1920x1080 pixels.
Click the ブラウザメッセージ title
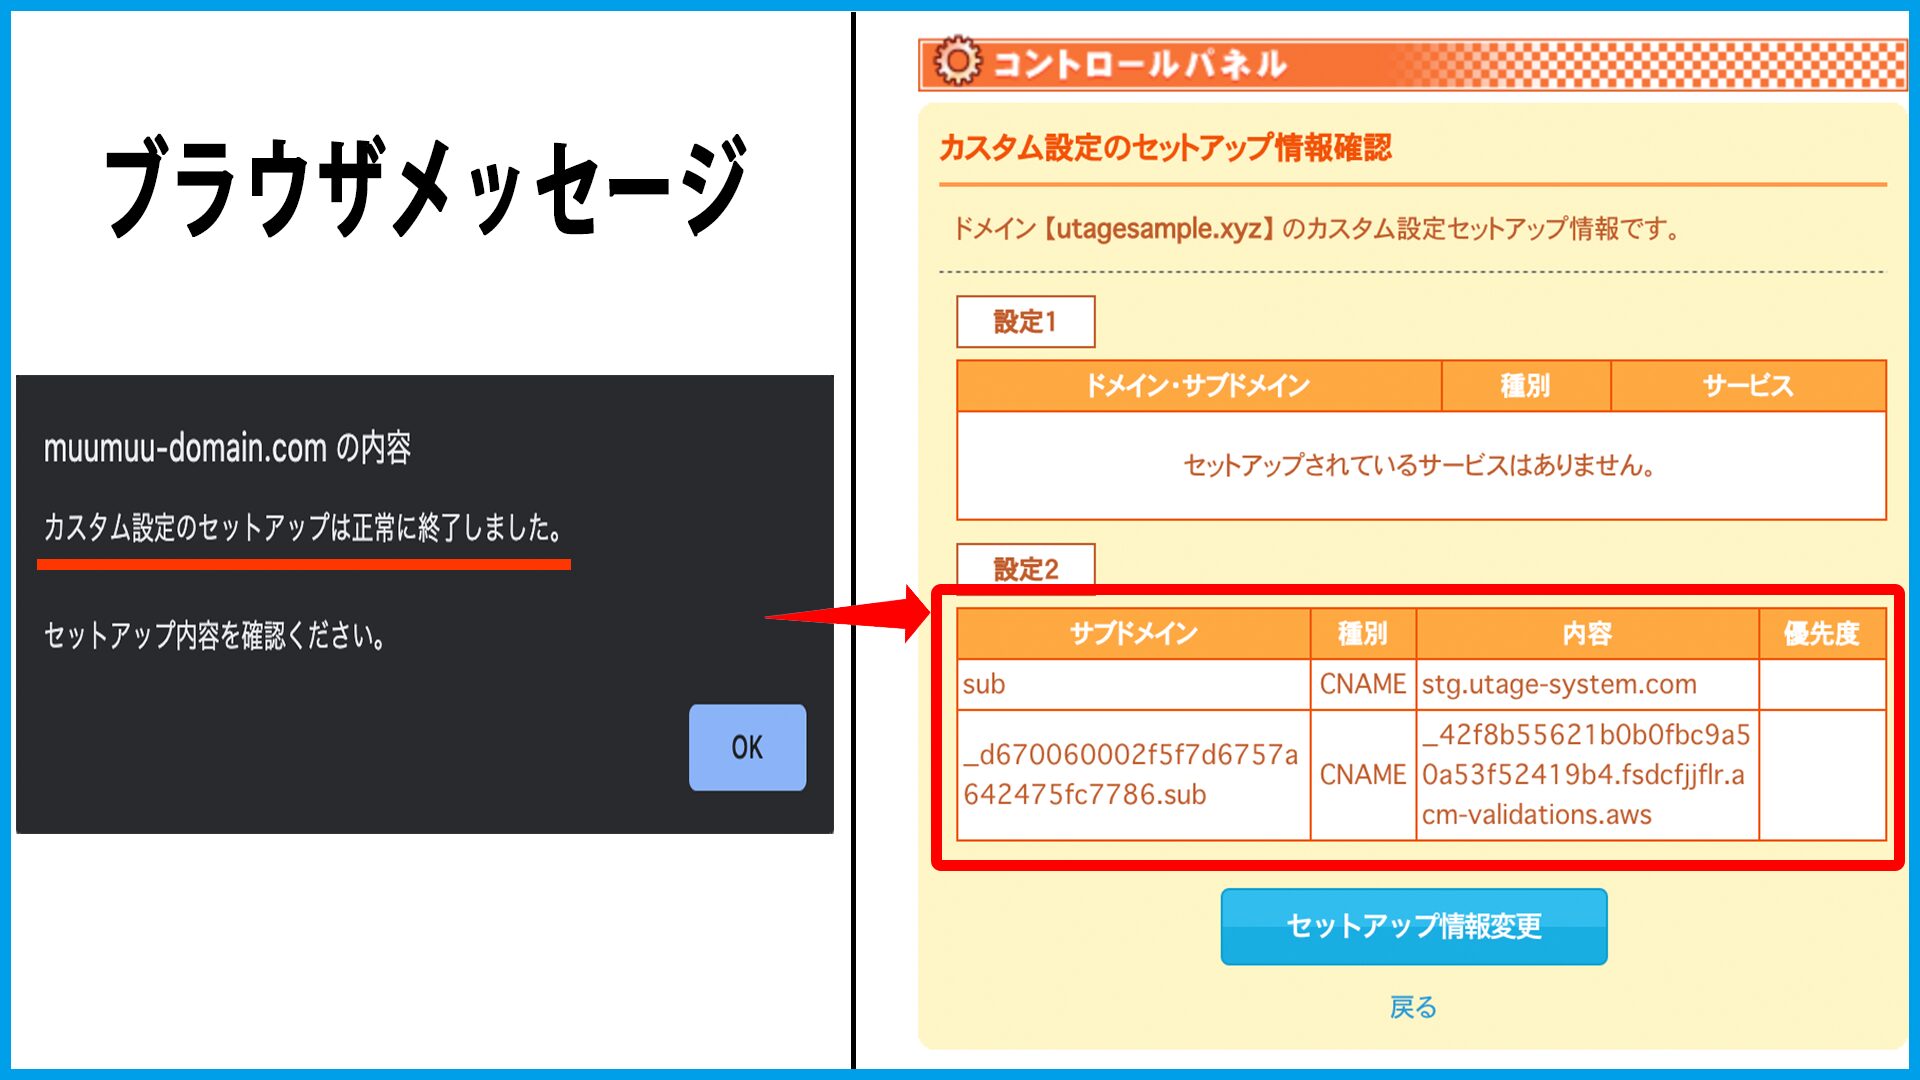pos(426,187)
